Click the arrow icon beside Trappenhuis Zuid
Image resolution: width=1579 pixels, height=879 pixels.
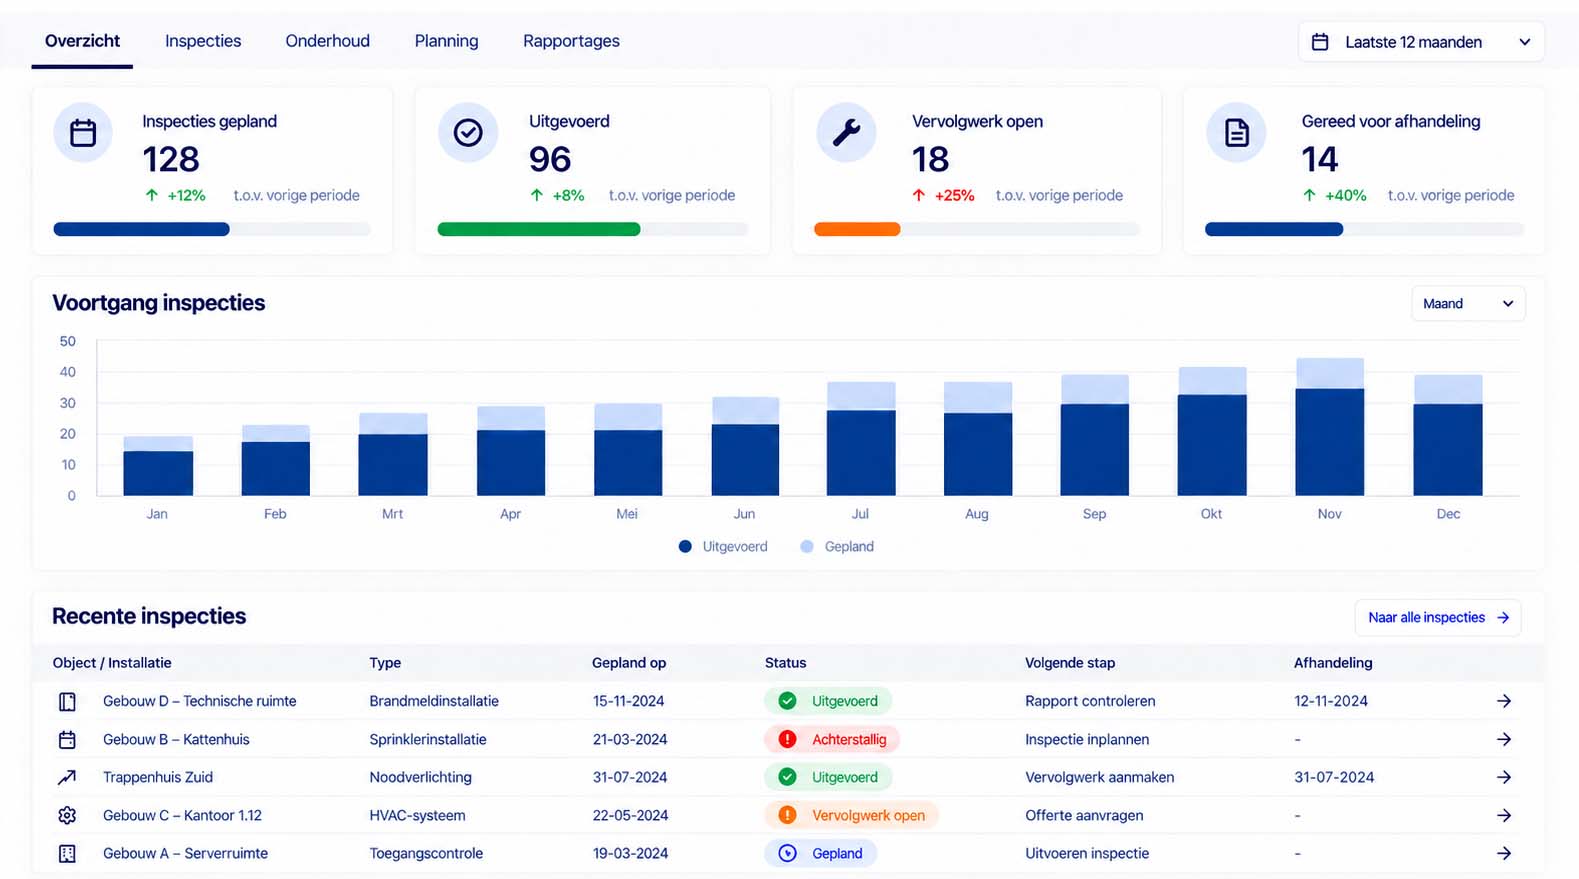pos(67,777)
